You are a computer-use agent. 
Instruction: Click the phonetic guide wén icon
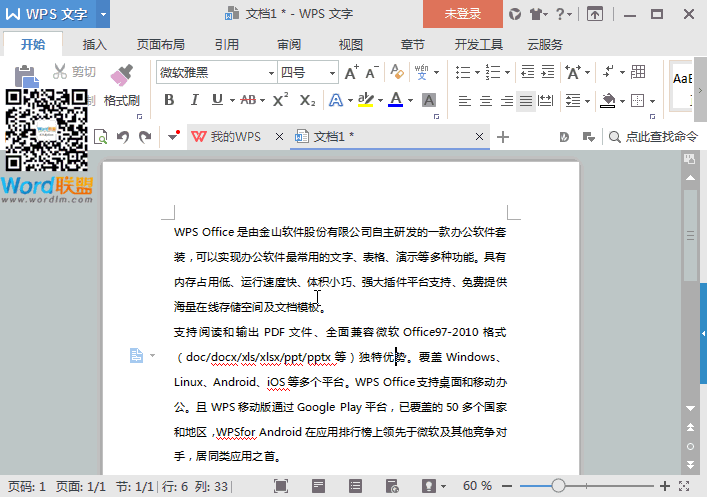point(421,72)
